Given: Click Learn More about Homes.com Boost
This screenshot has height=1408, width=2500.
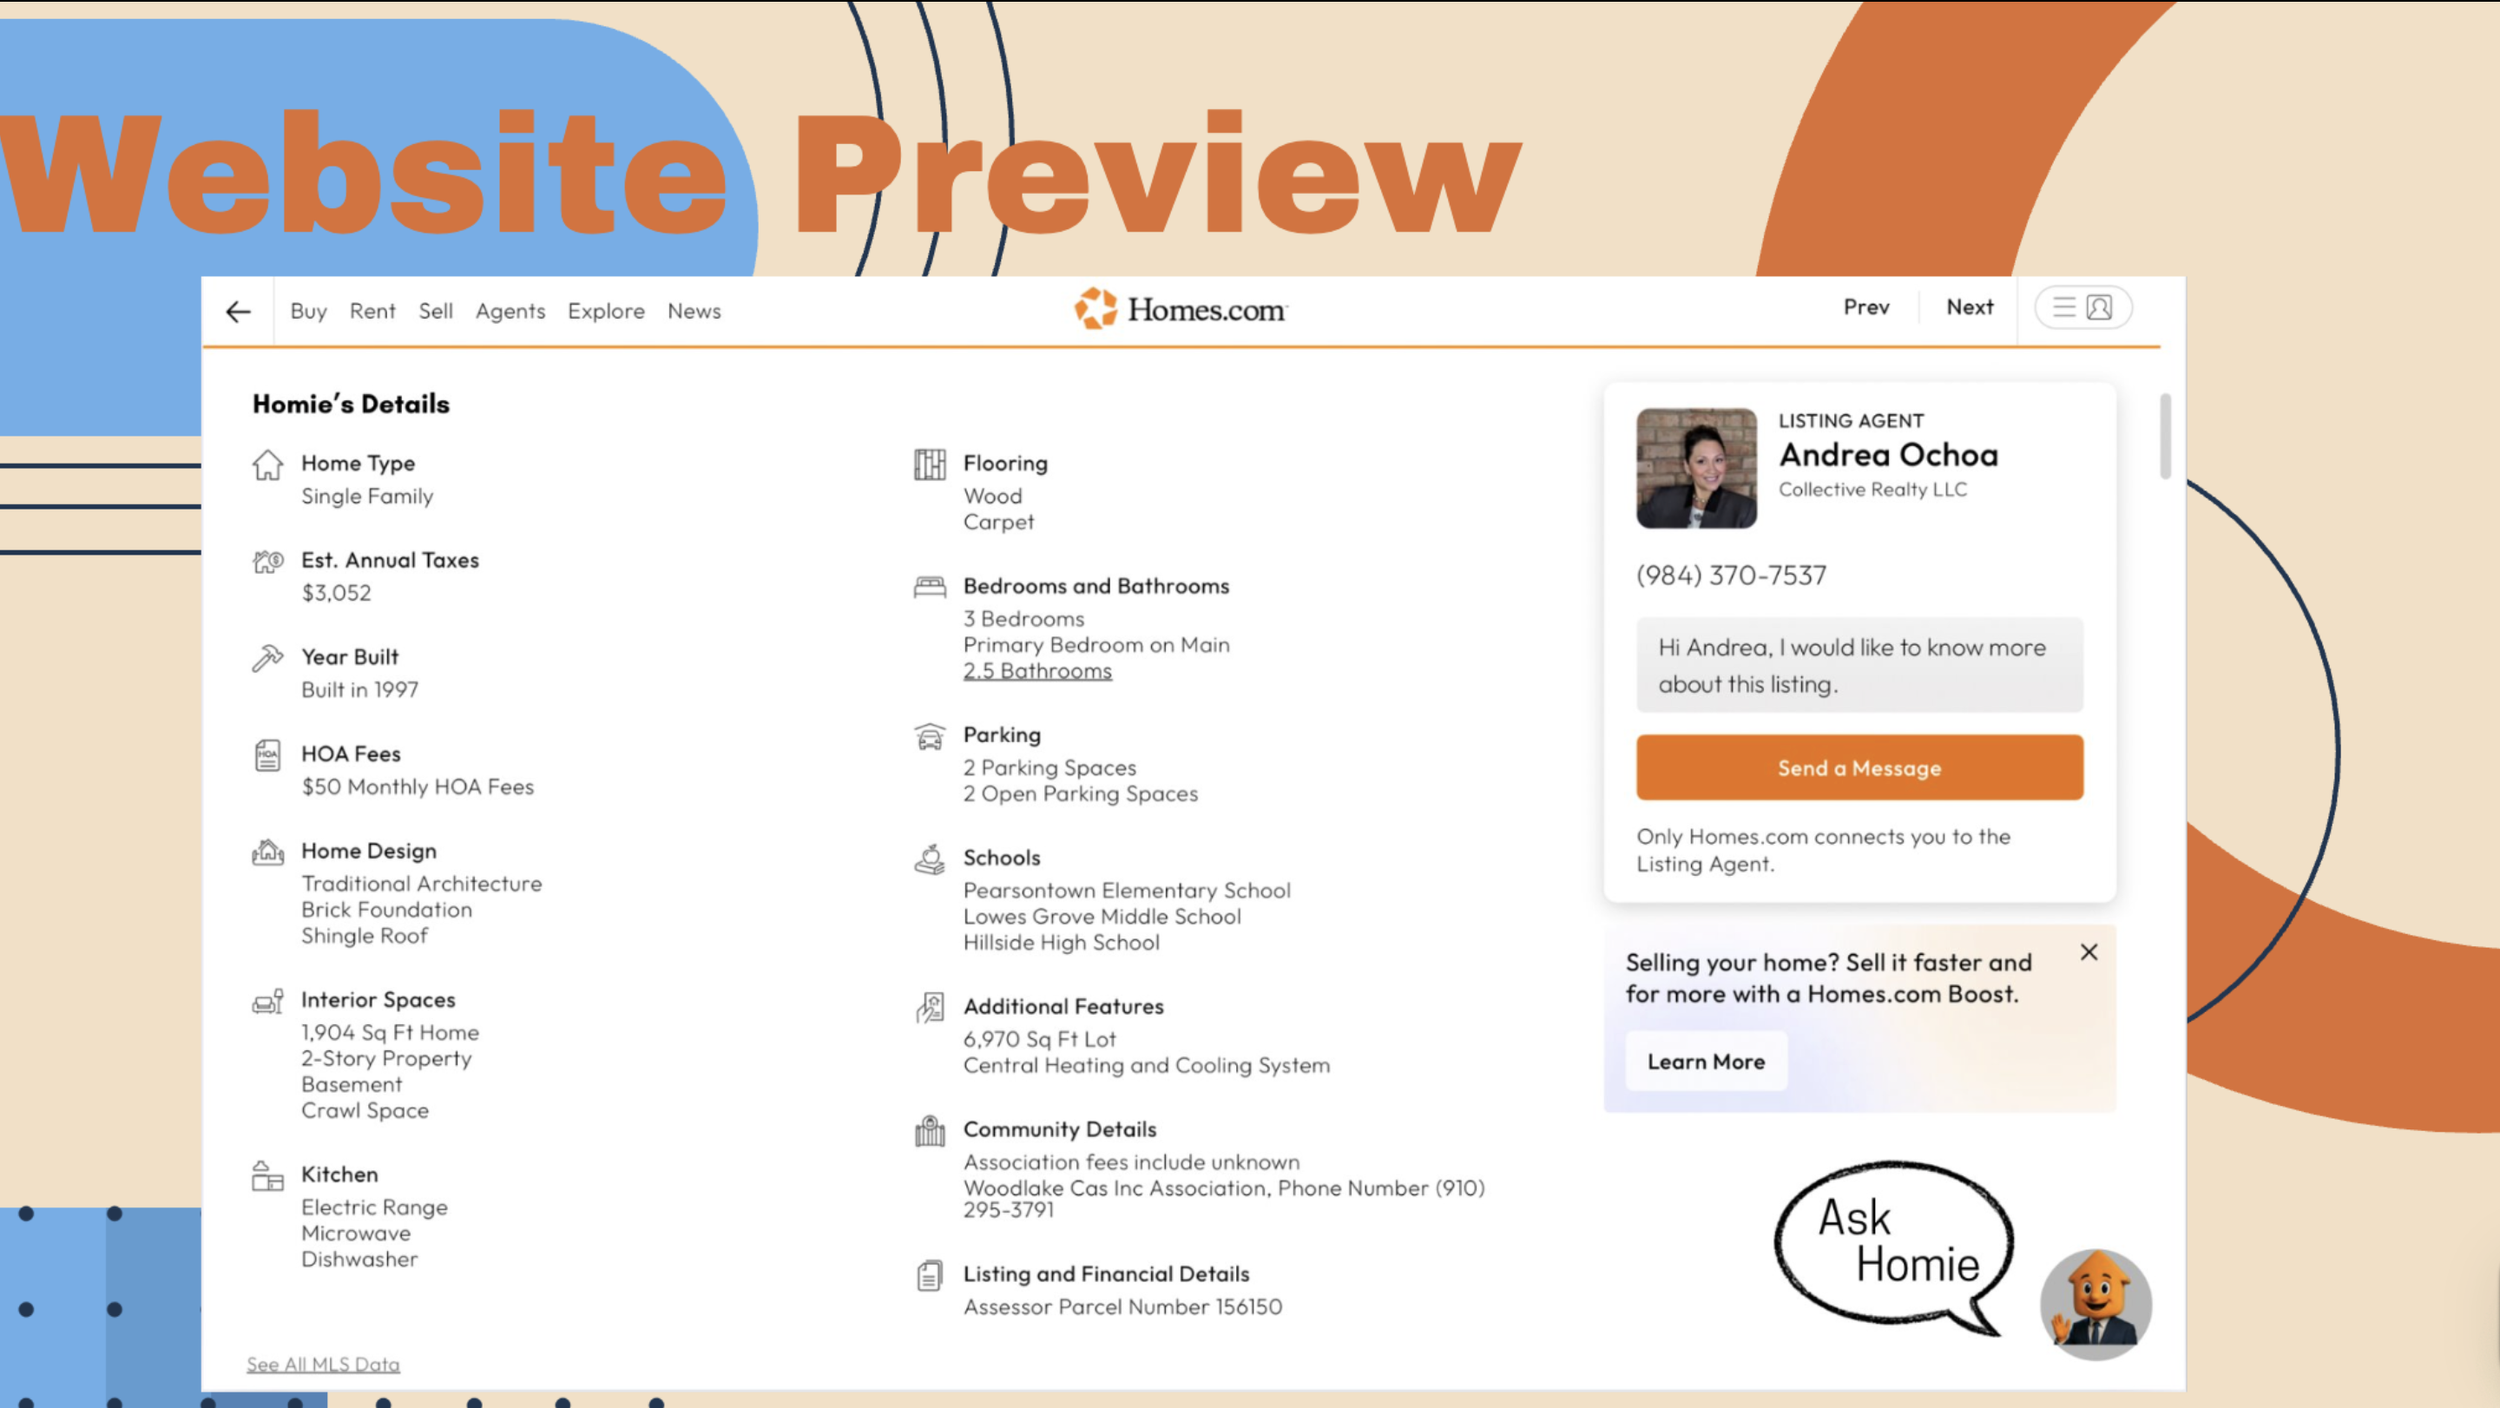Looking at the screenshot, I should pos(1706,1062).
